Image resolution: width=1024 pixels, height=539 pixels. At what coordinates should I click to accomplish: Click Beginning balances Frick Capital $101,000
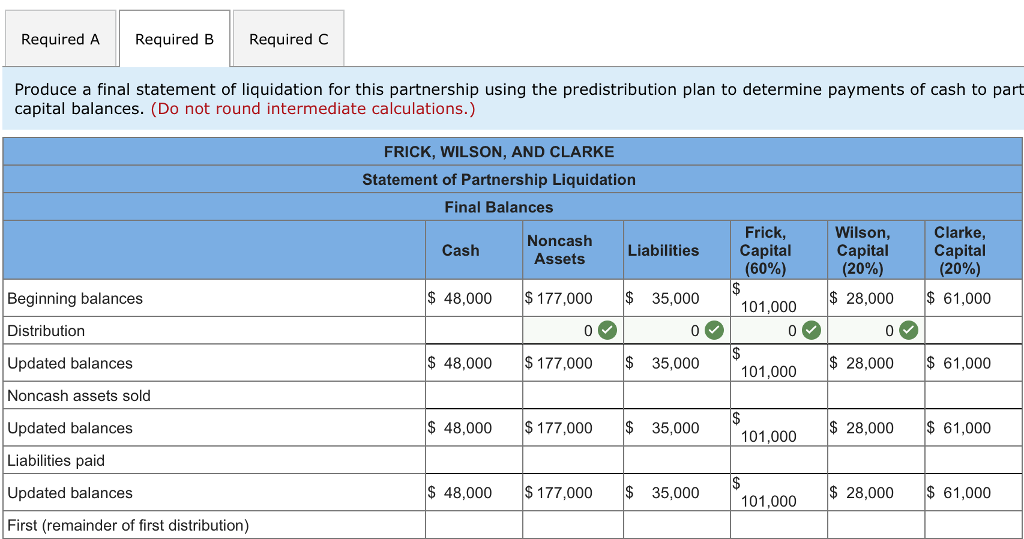(x=764, y=298)
